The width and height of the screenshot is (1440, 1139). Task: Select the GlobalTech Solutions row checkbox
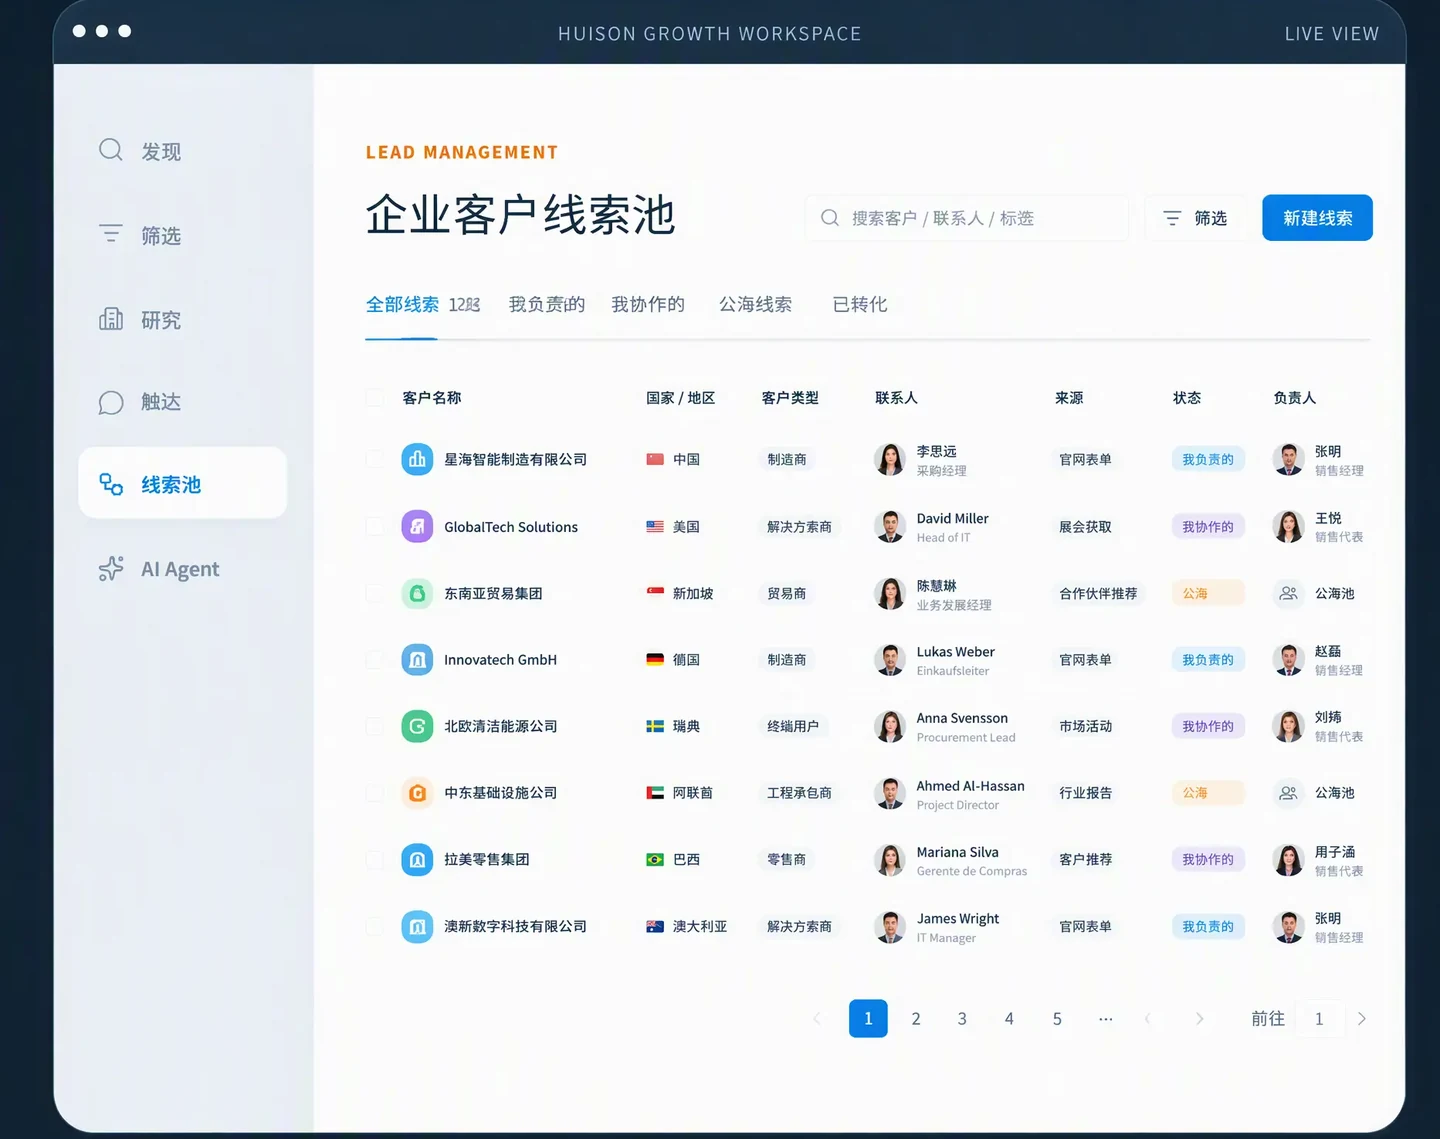(374, 526)
